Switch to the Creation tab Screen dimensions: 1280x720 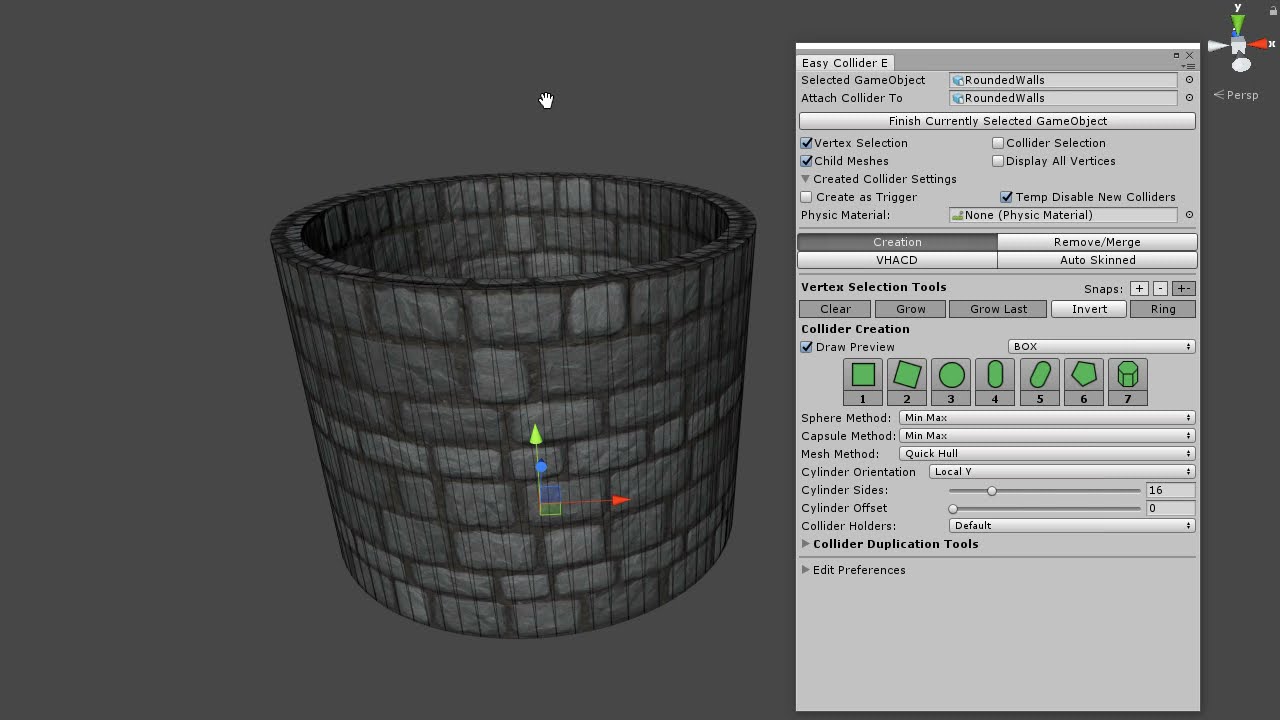click(897, 242)
